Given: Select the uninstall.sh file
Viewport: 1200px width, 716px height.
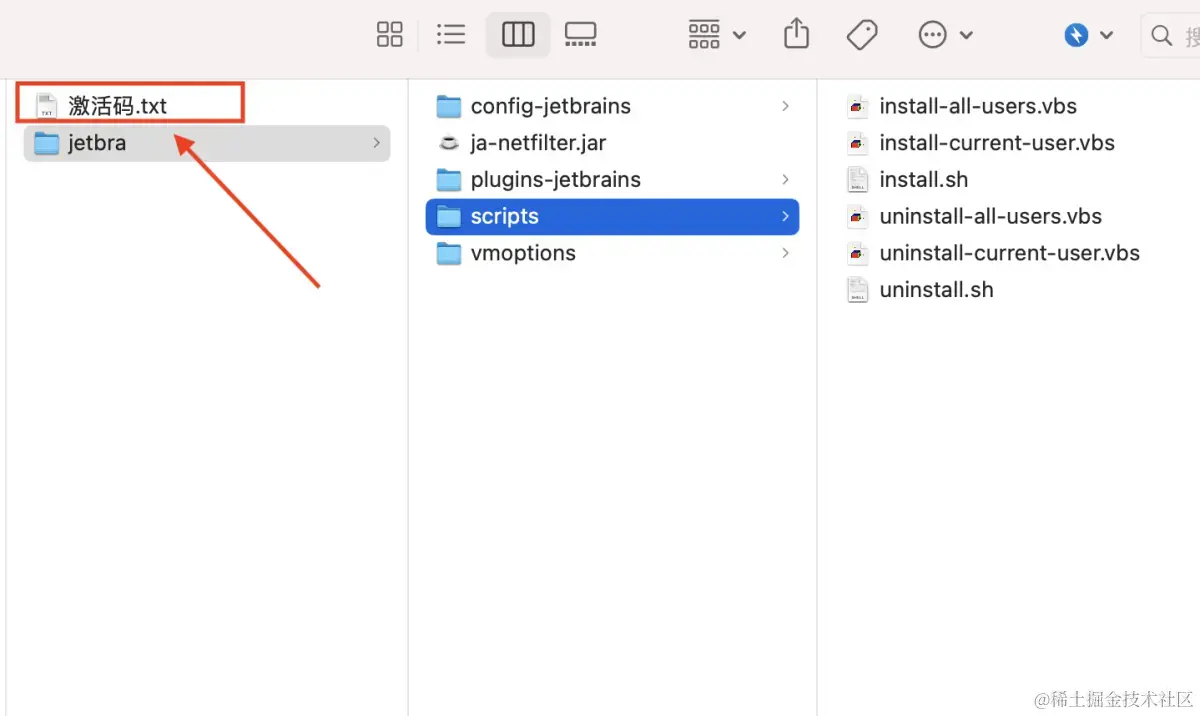Looking at the screenshot, I should tap(937, 290).
